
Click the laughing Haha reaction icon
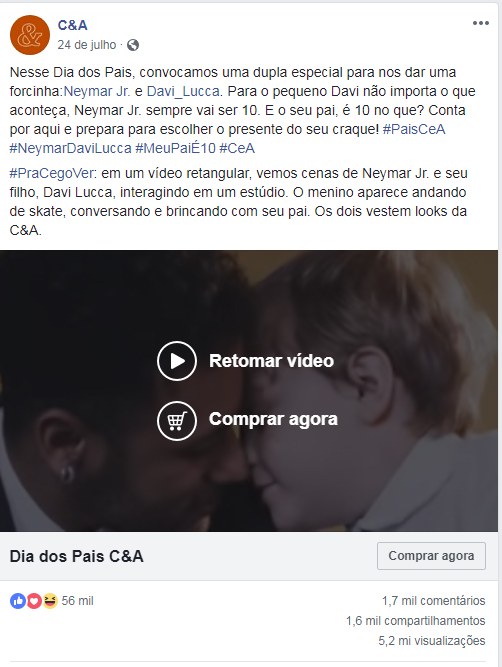tap(50, 601)
